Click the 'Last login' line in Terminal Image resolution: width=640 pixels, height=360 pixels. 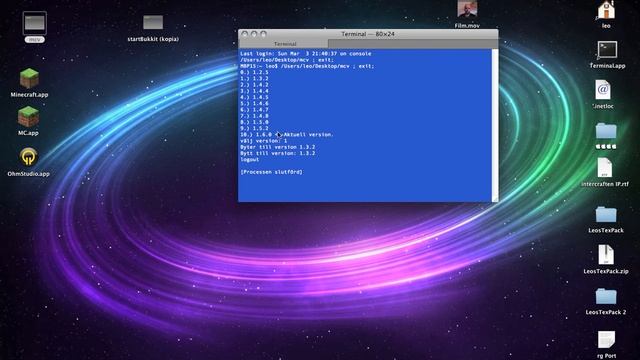(306, 53)
